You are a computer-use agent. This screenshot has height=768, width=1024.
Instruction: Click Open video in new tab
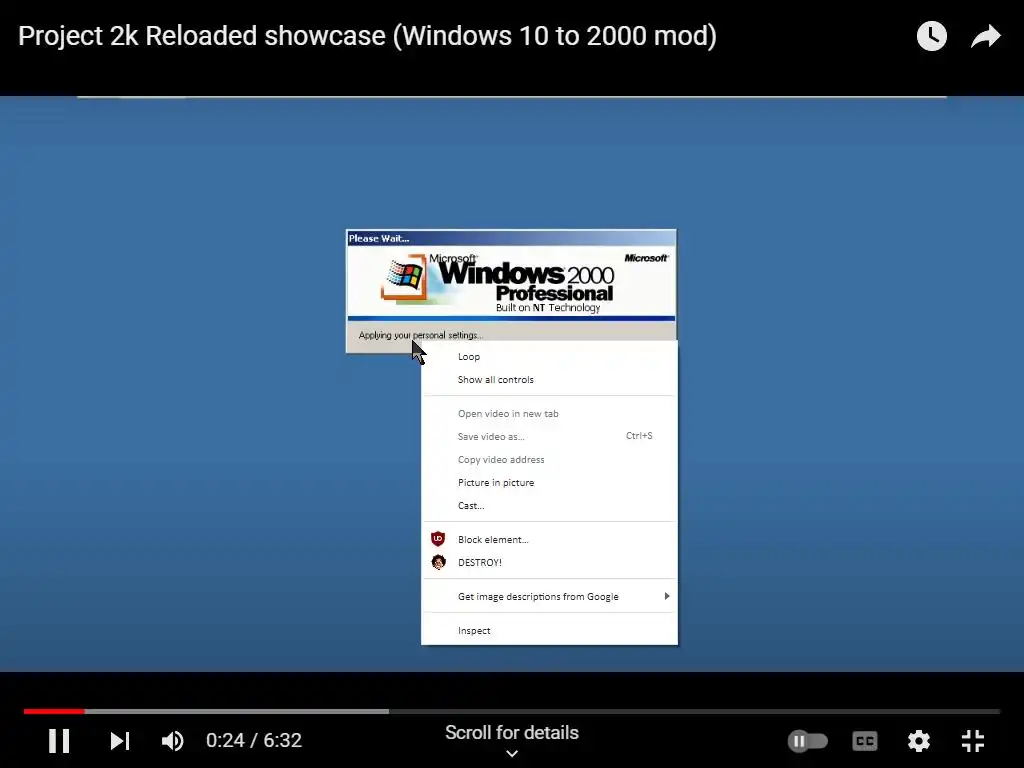(549, 413)
